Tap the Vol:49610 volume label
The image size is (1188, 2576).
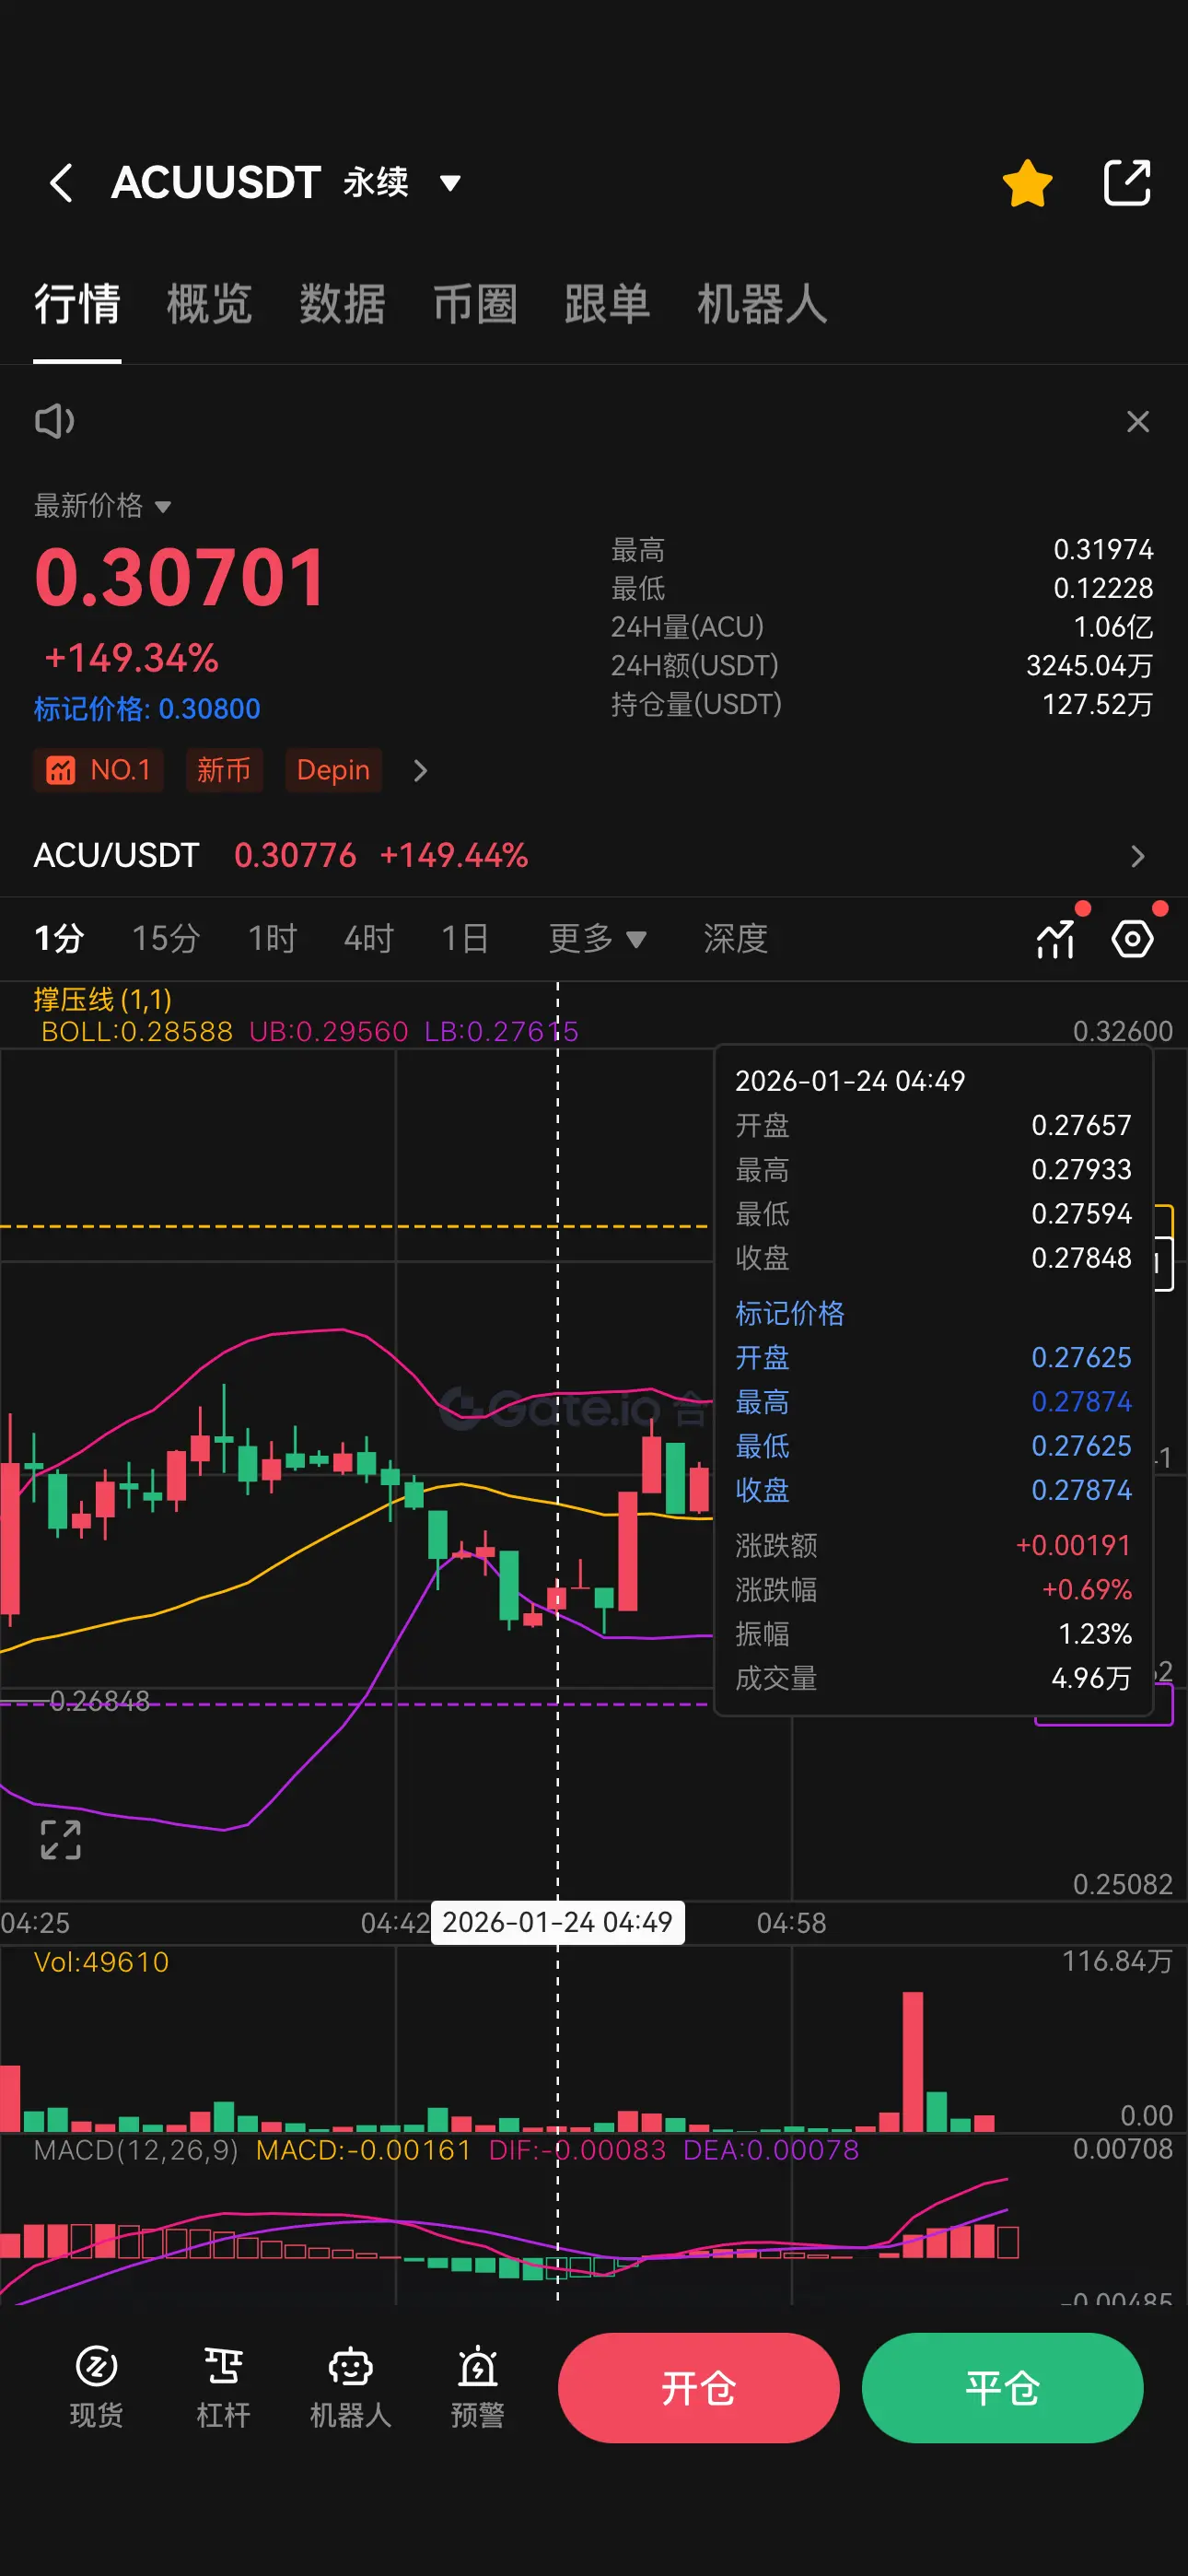coord(101,1962)
